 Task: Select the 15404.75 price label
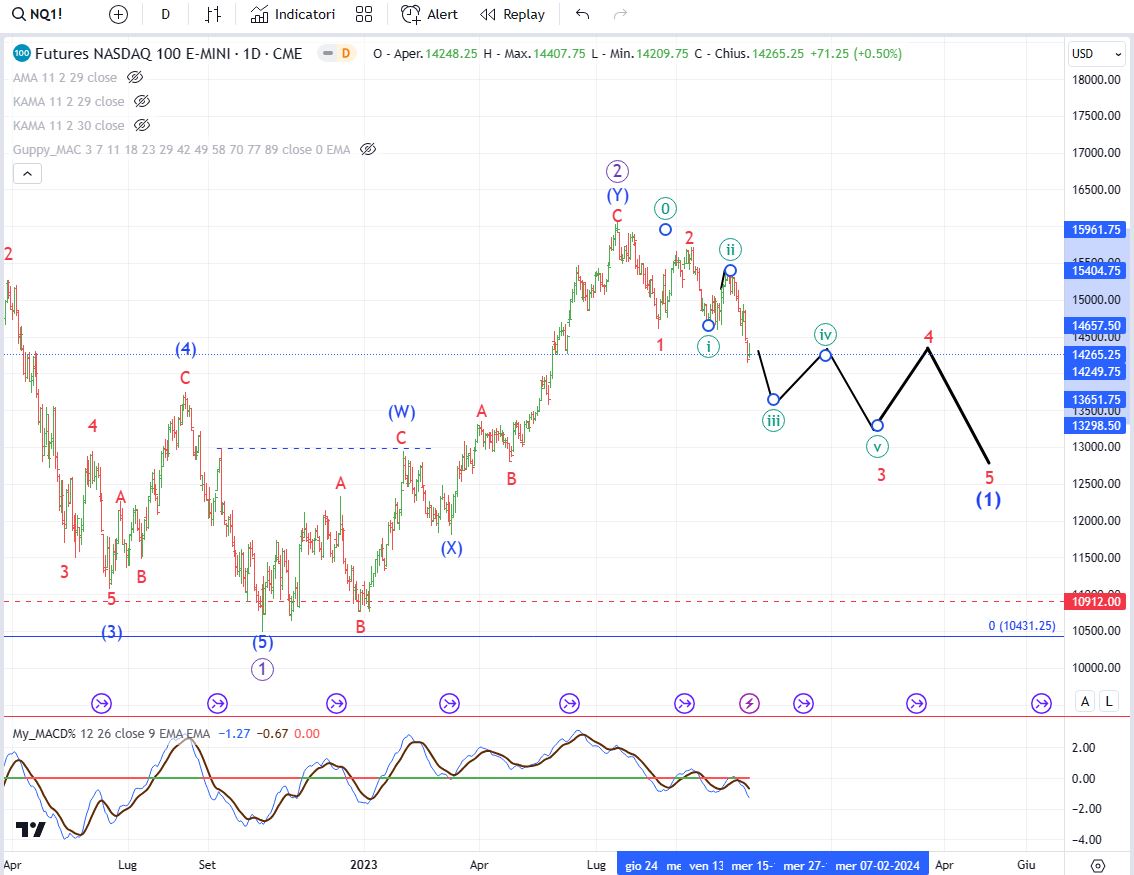1096,270
